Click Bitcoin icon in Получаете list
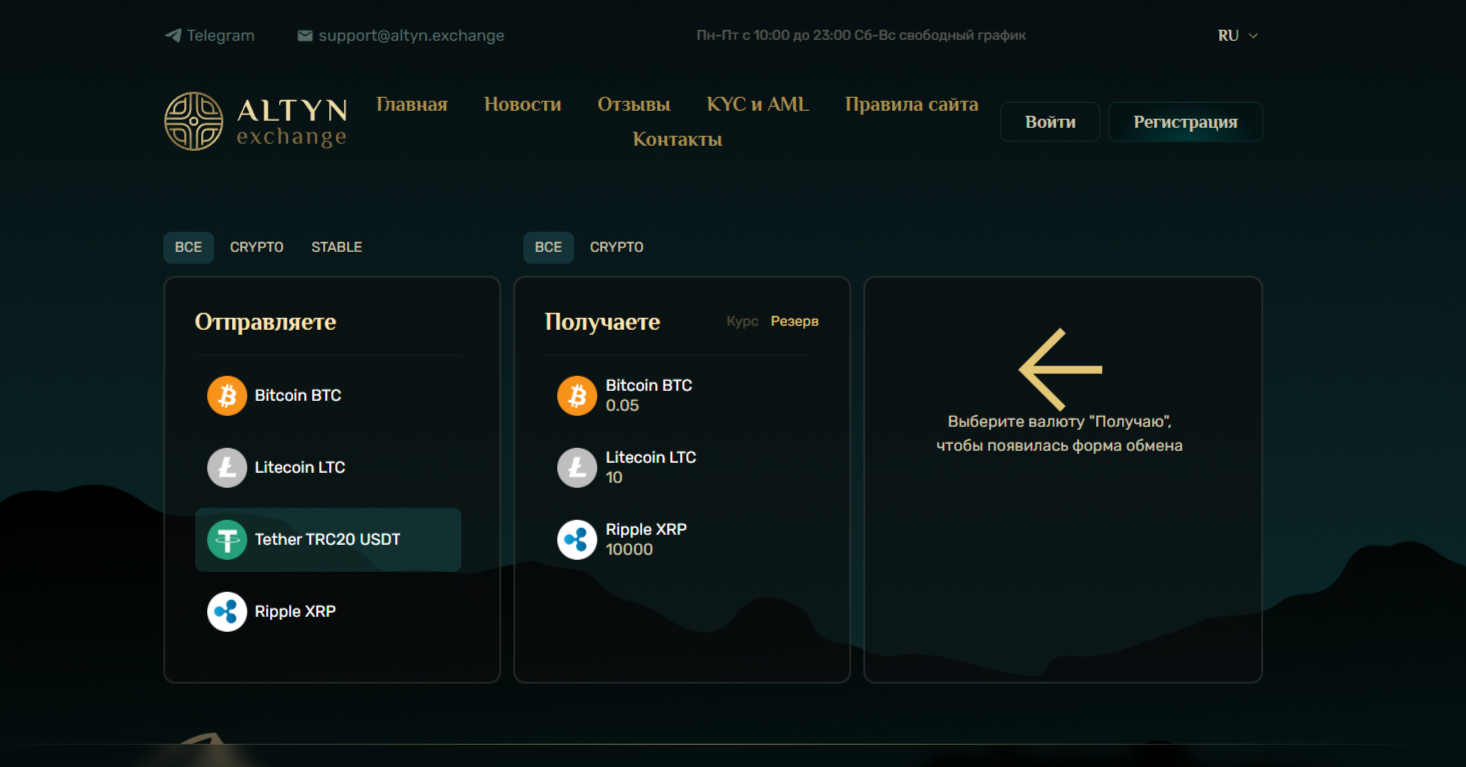The height and width of the screenshot is (767, 1466). (577, 396)
